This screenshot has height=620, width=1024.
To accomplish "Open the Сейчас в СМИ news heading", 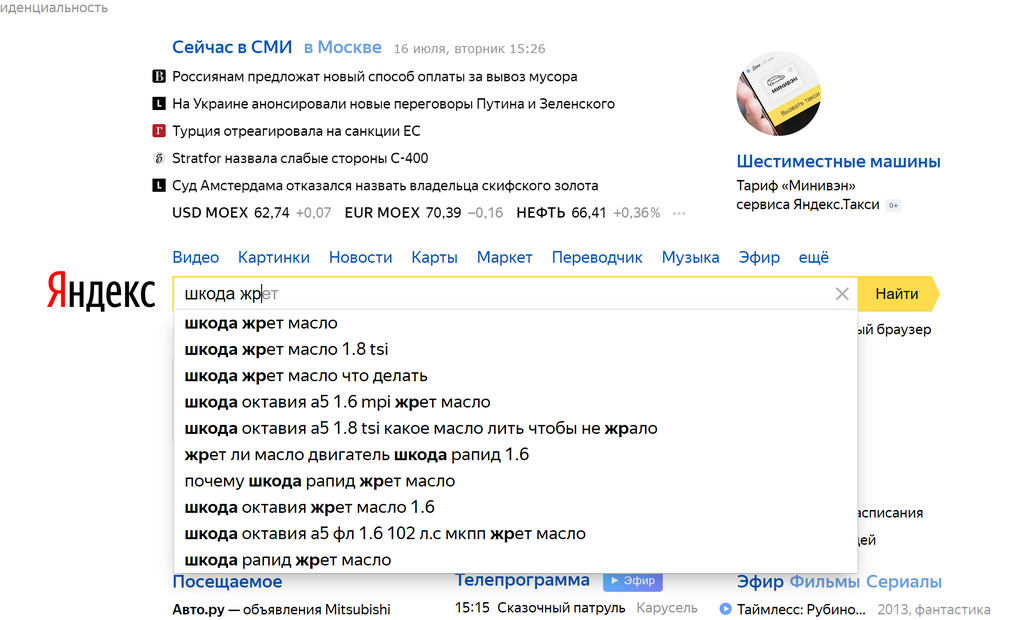I will (232, 47).
